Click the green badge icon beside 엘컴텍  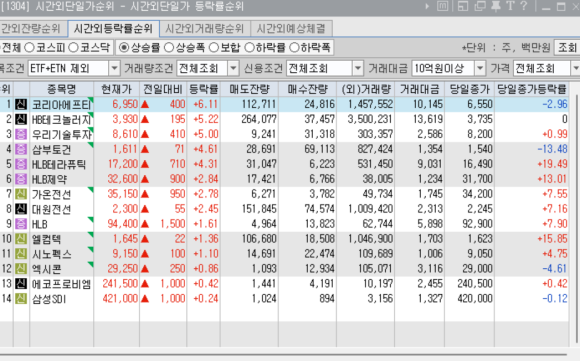(21, 239)
